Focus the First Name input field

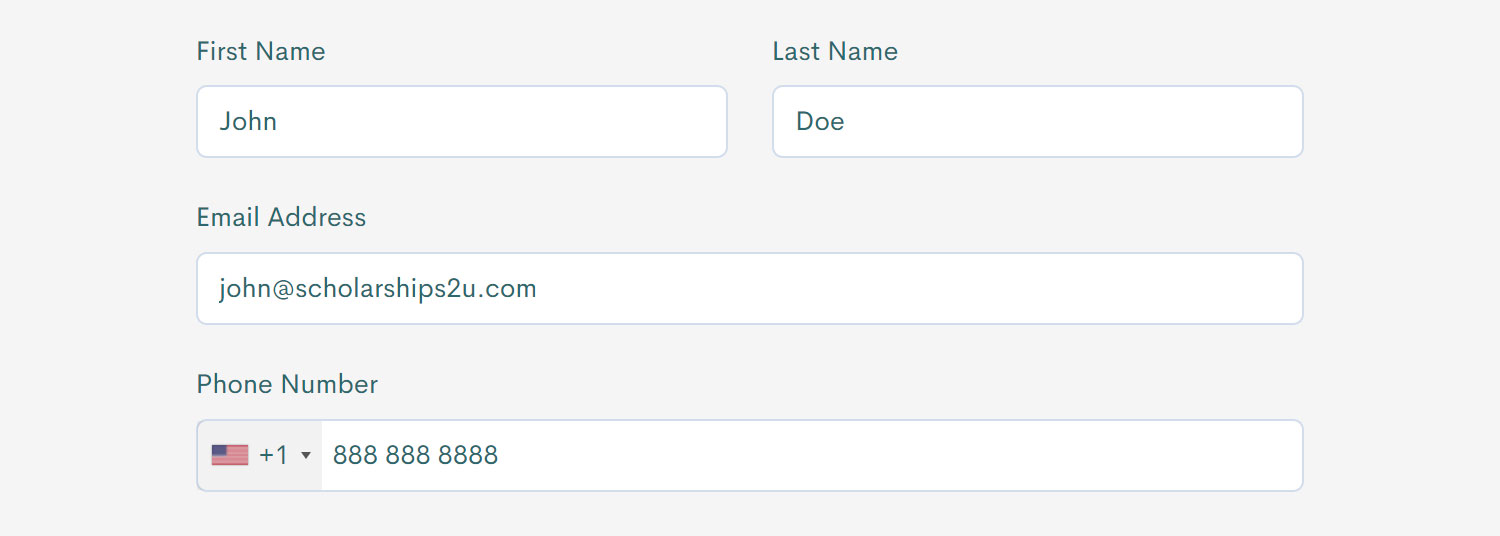click(x=462, y=121)
